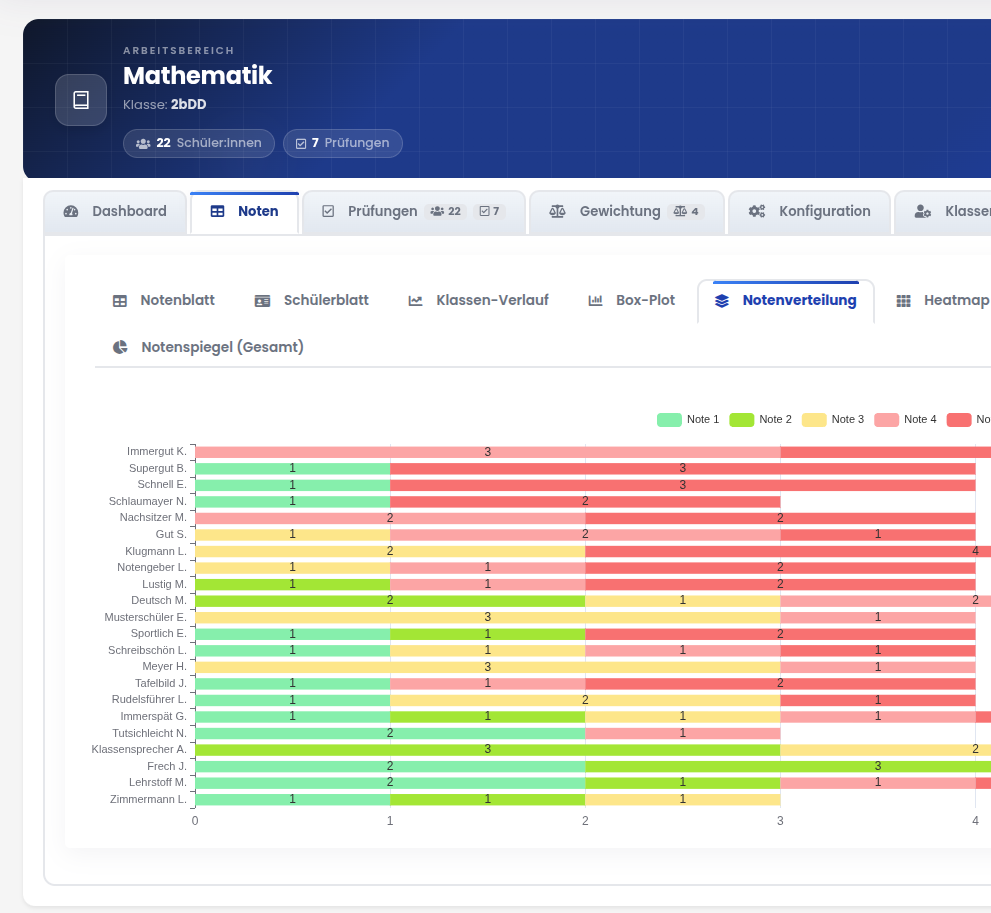The height and width of the screenshot is (913, 991).
Task: Click the scale icon on the Gewichtung tab
Action: click(x=557, y=211)
